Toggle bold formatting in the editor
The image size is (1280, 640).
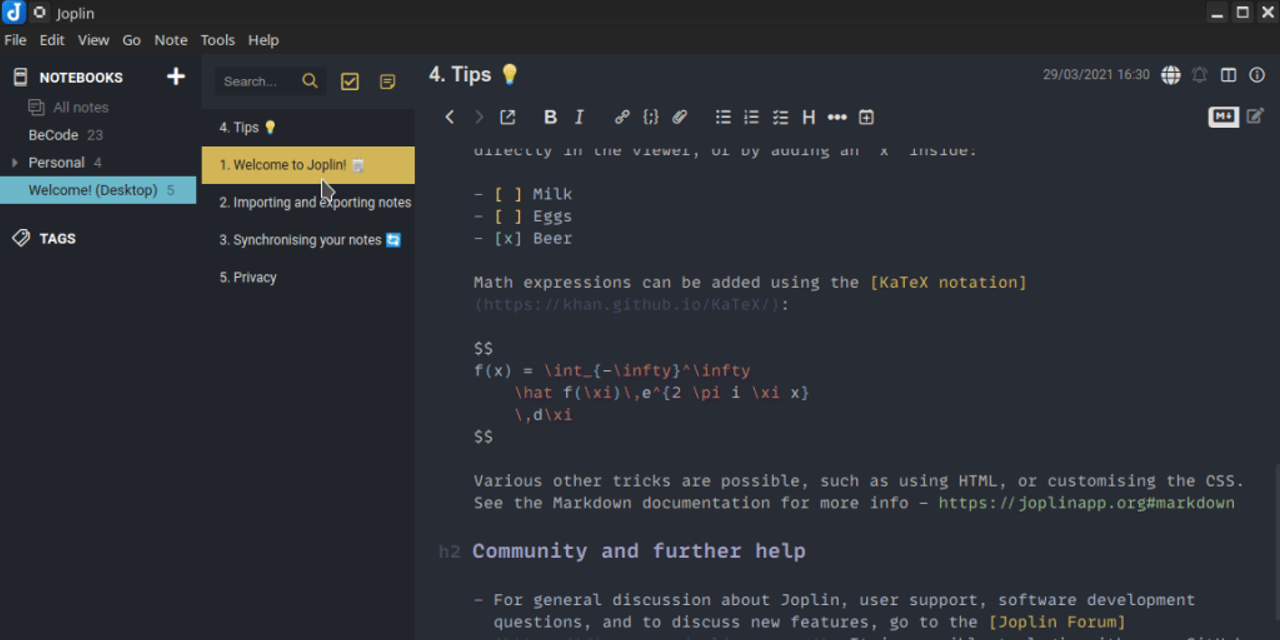(550, 117)
